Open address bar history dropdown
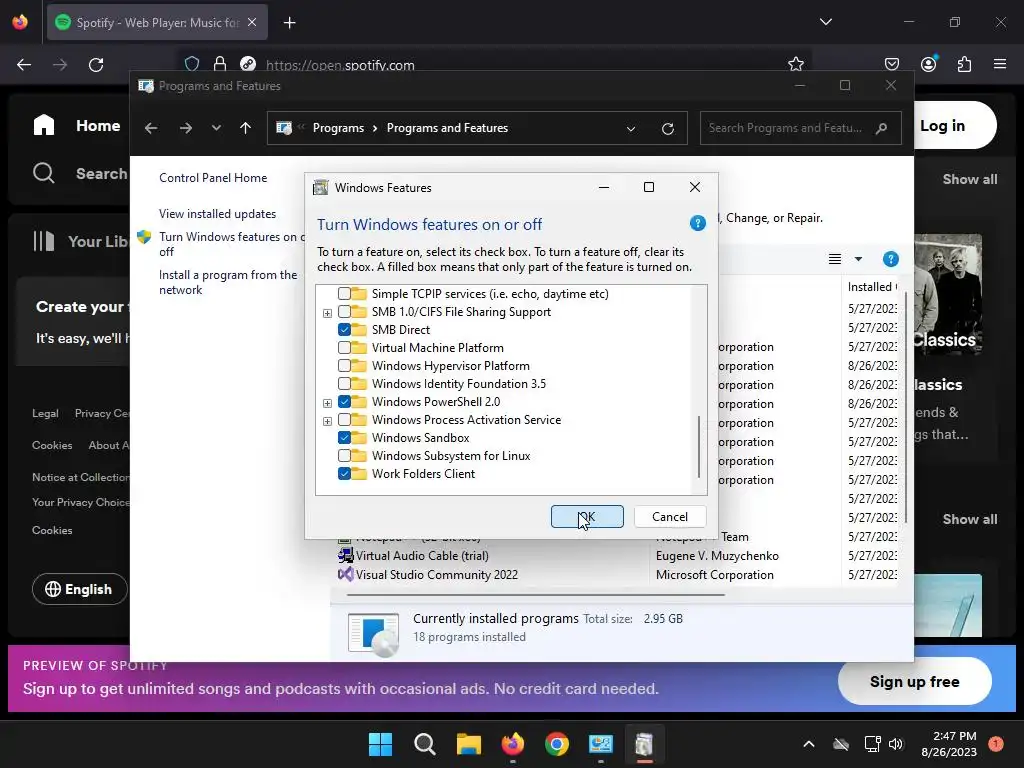The image size is (1024, 768). tap(631, 129)
